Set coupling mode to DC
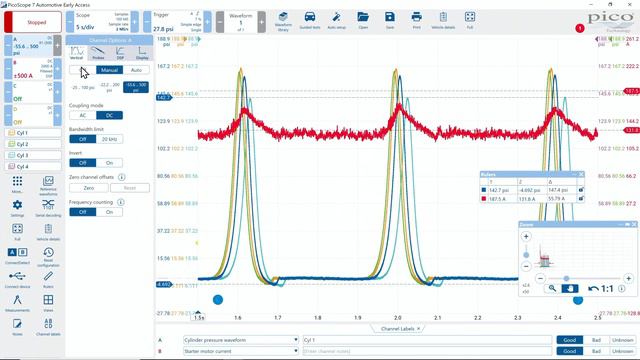This screenshot has width=640, height=360. (109, 116)
